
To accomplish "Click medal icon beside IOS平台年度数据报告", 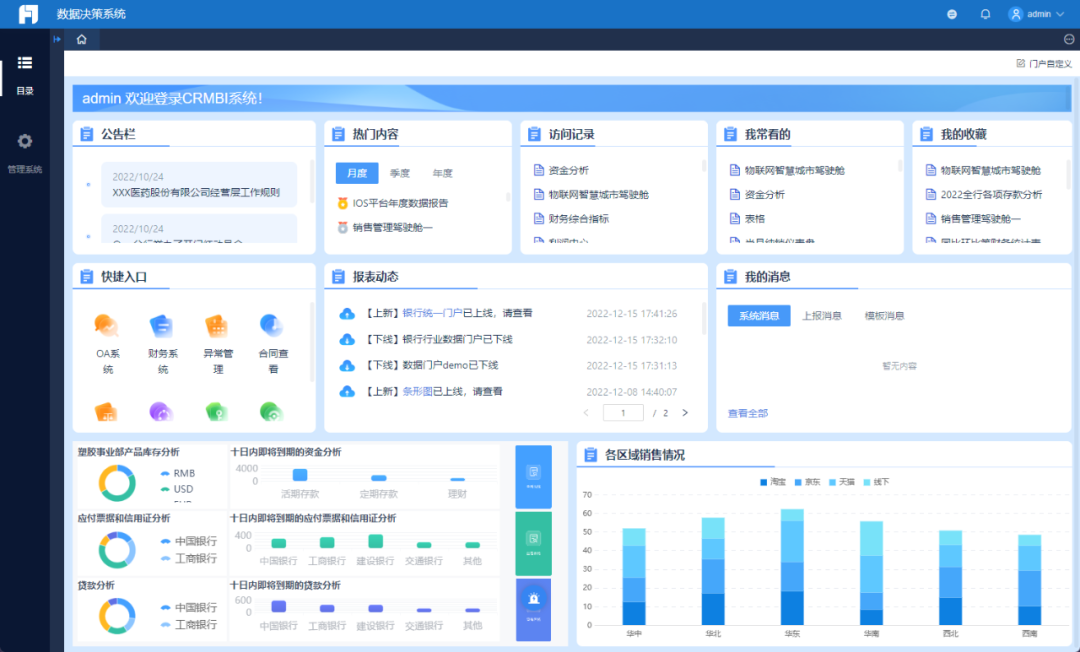I will (342, 203).
